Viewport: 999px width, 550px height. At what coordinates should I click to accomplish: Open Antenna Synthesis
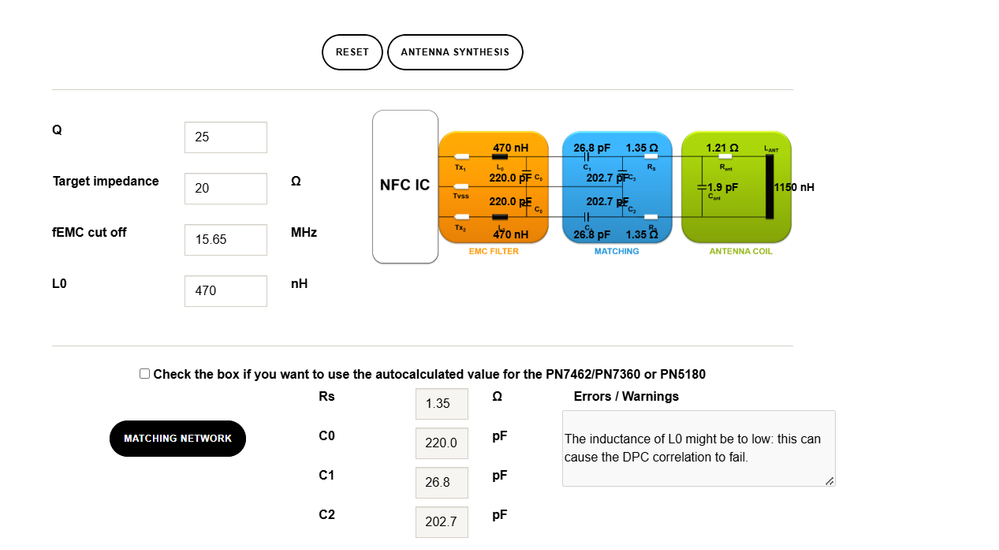click(x=455, y=52)
